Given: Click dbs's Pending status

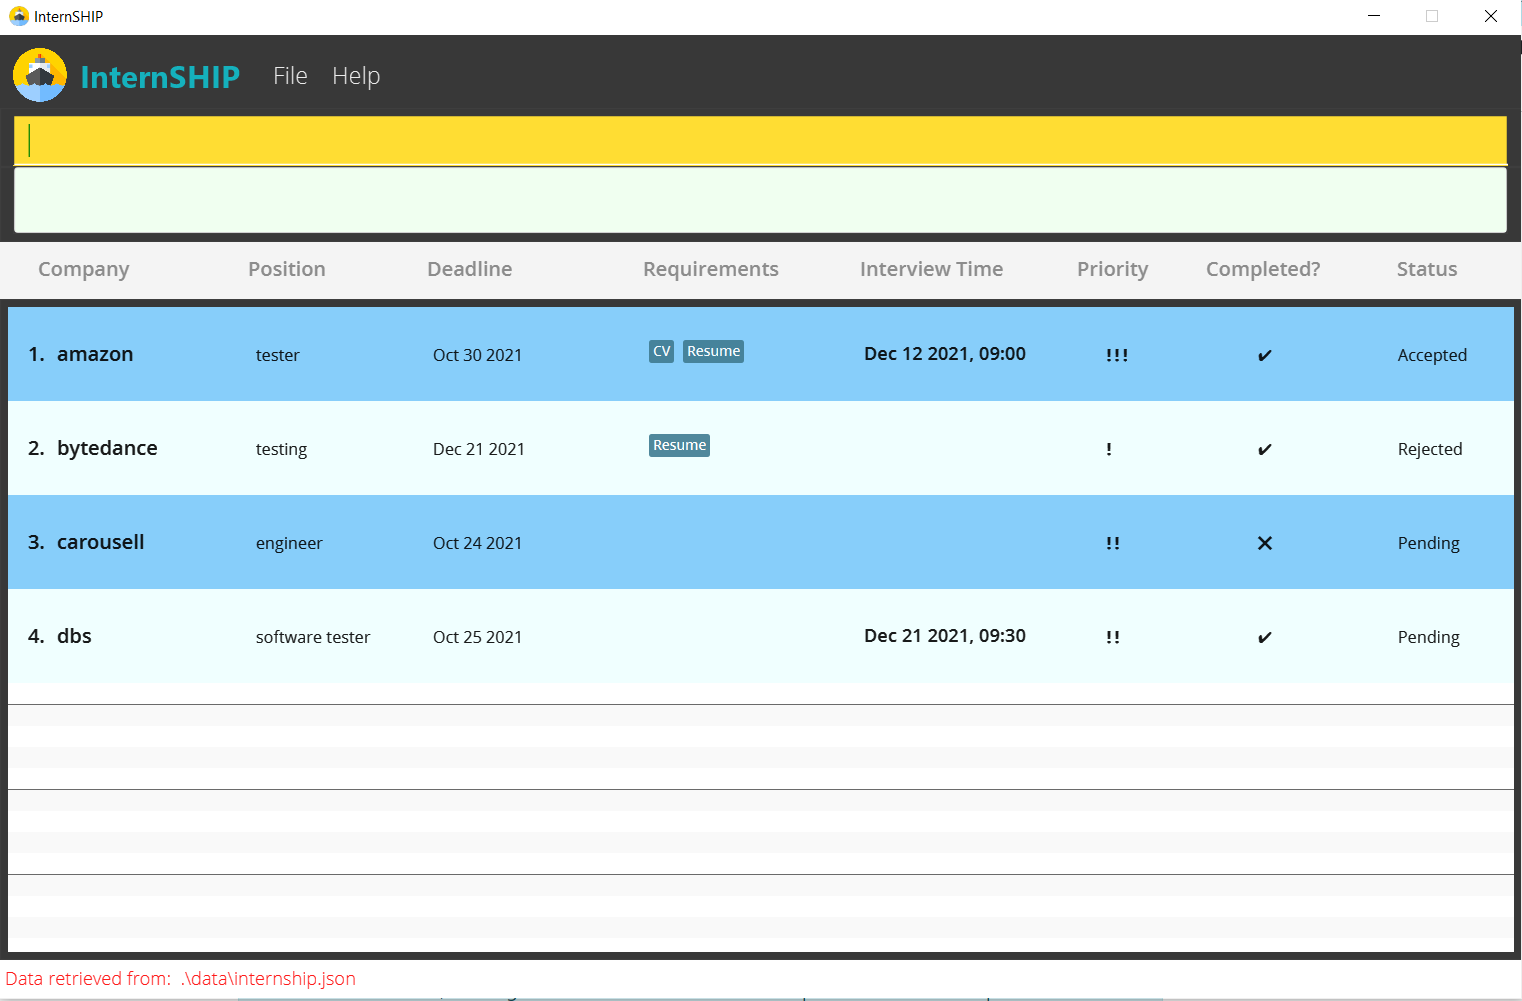Looking at the screenshot, I should (1428, 637).
